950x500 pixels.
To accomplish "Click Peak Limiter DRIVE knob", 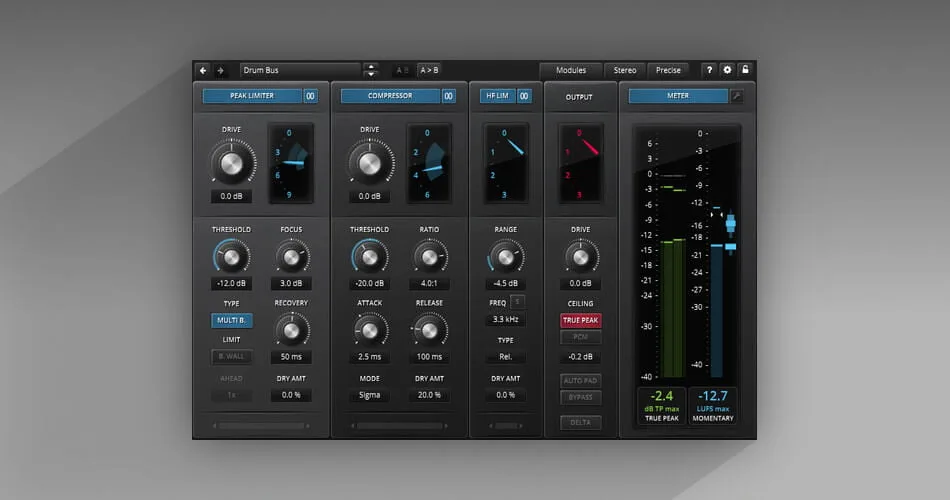I will click(x=231, y=164).
